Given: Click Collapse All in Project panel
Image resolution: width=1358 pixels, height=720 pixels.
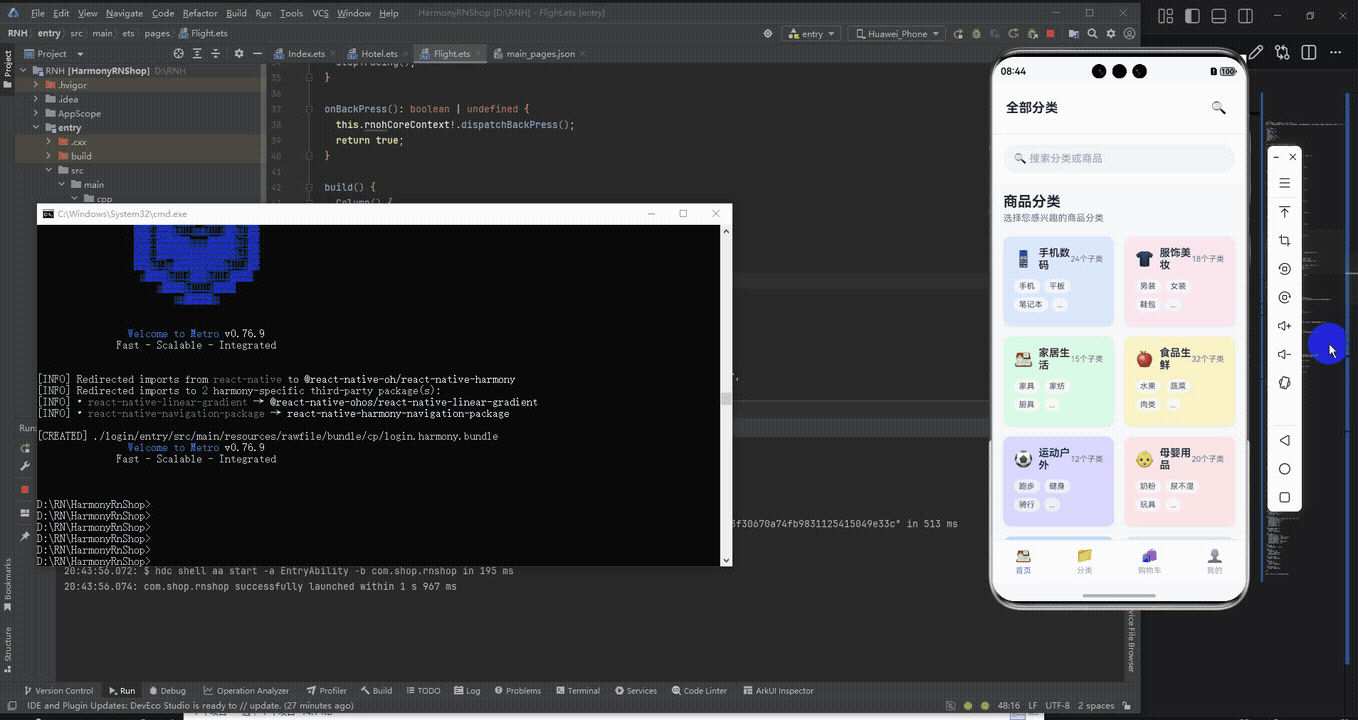Looking at the screenshot, I should click(217, 53).
